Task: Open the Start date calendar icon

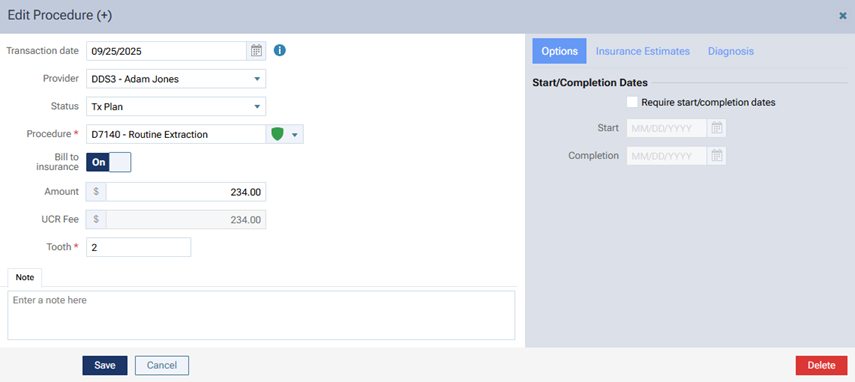Action: (717, 129)
